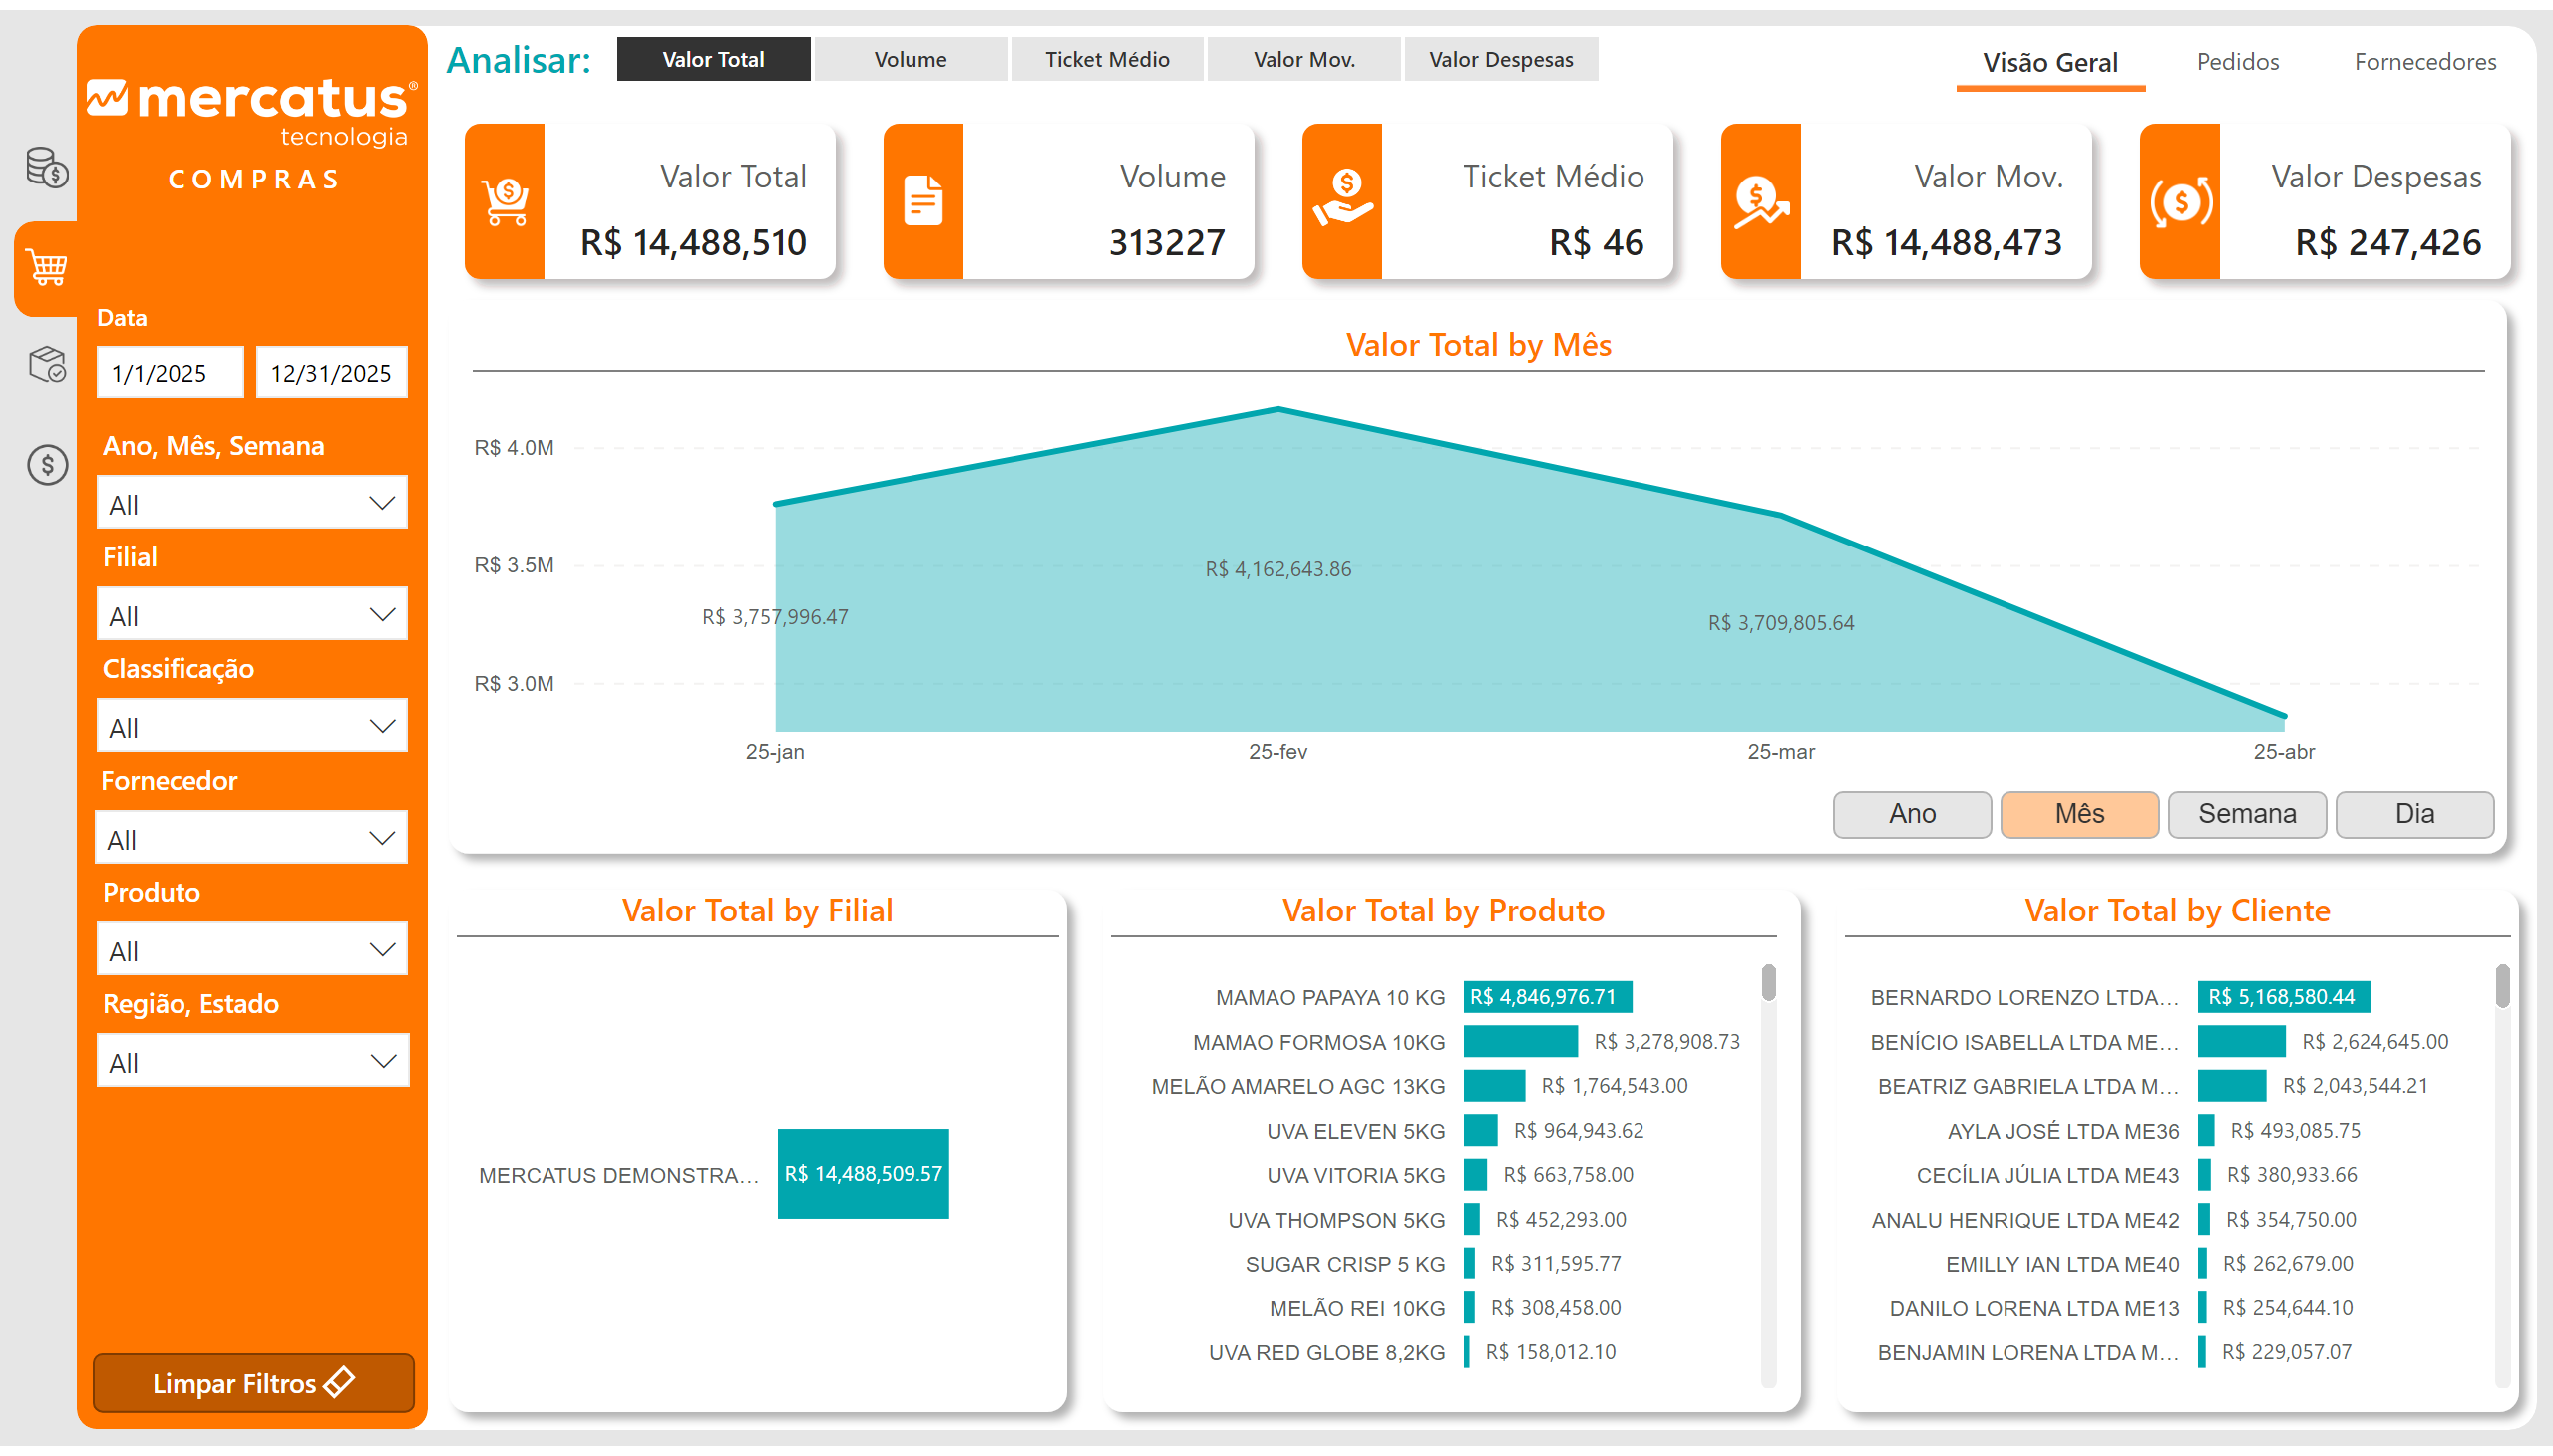Click the Produto chart scrollbar thumb
Screen dimensions: 2553x1456
(1768, 982)
